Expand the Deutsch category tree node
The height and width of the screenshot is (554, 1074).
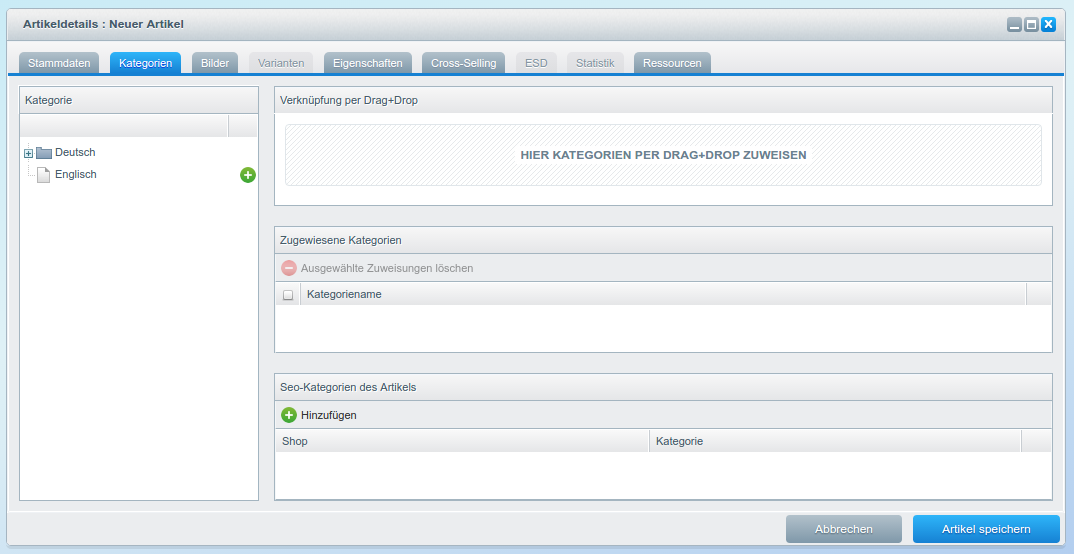[28, 153]
